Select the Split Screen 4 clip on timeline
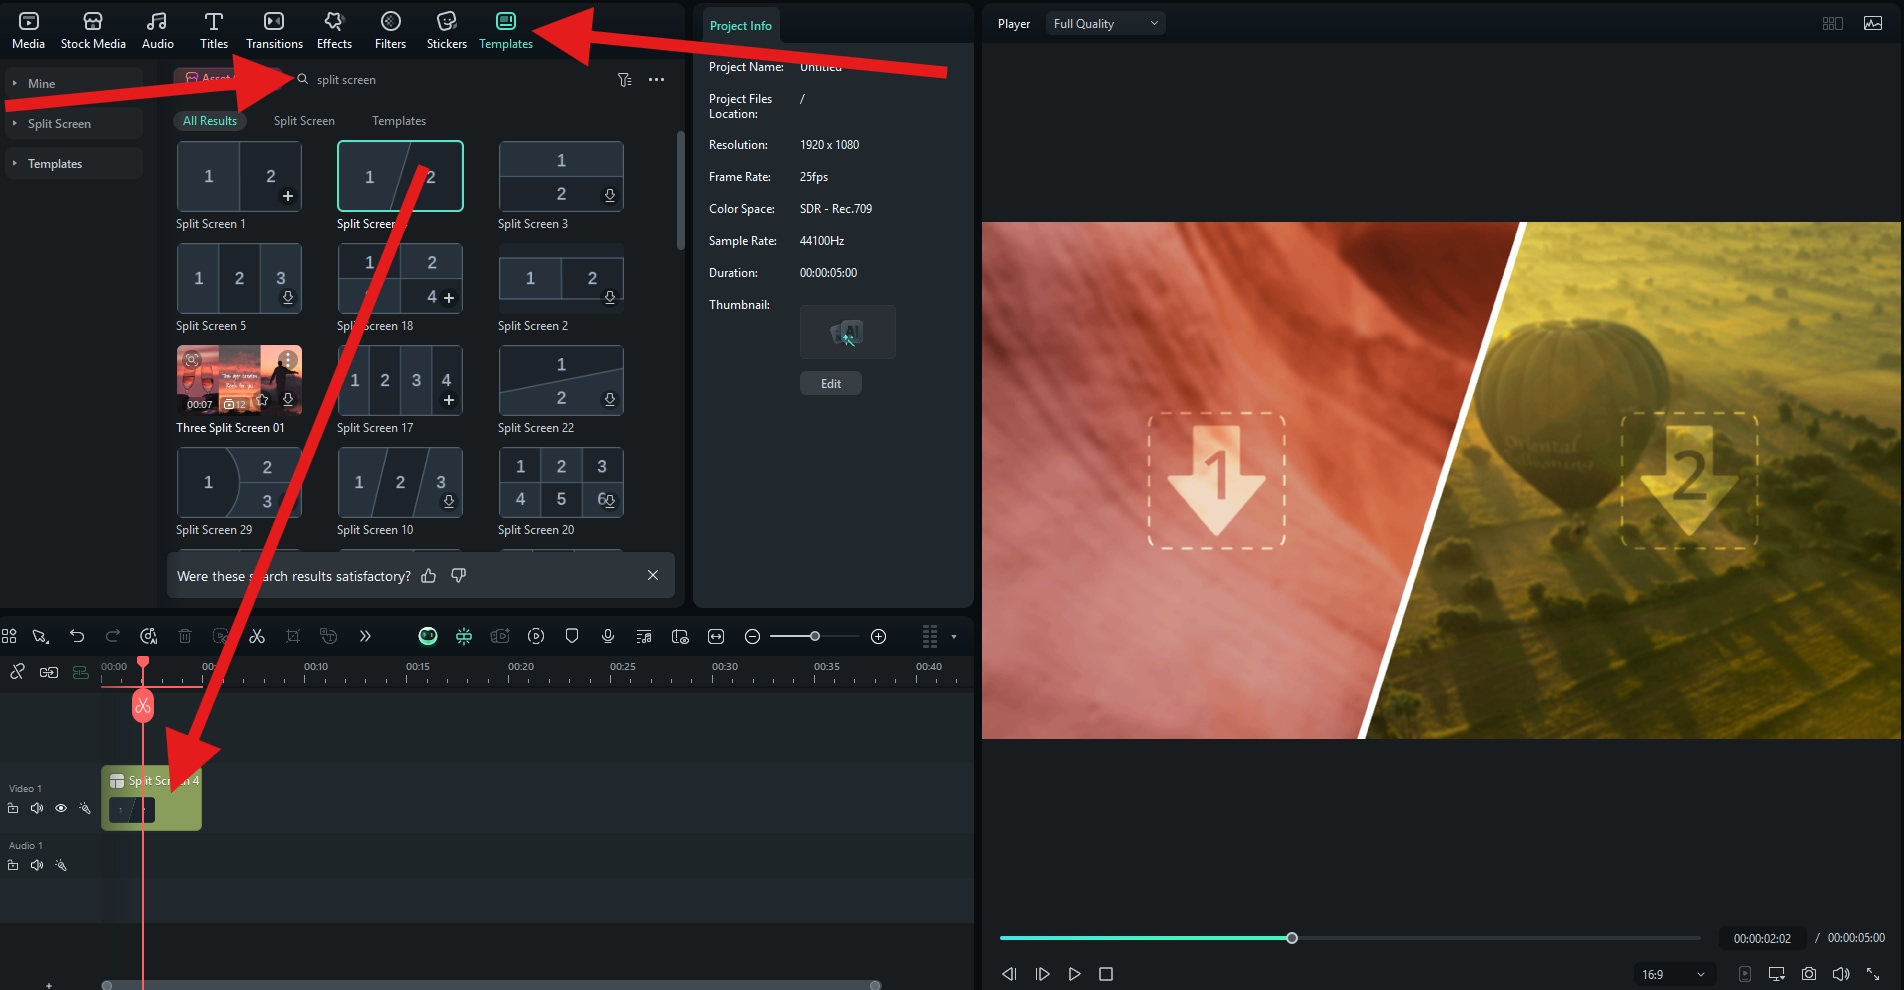This screenshot has height=990, width=1904. [x=152, y=798]
